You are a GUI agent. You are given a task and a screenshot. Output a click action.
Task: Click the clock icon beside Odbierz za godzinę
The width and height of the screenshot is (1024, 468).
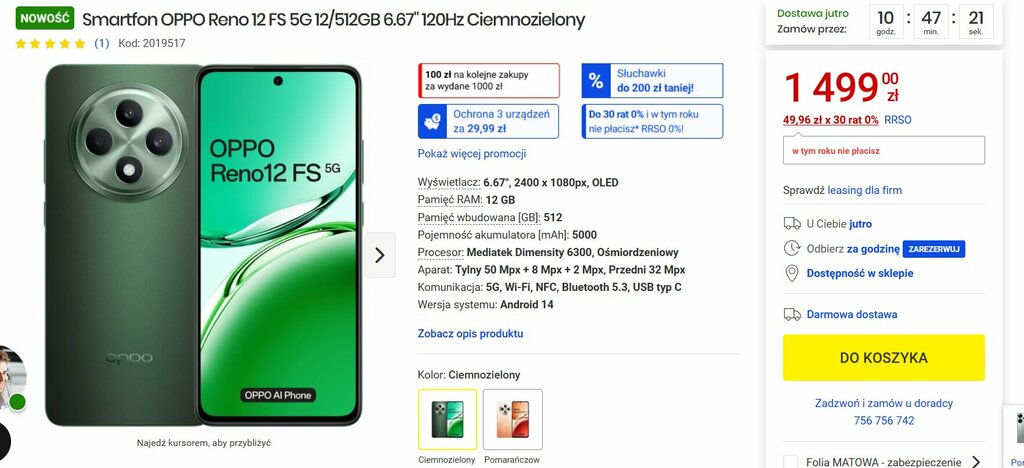(792, 248)
